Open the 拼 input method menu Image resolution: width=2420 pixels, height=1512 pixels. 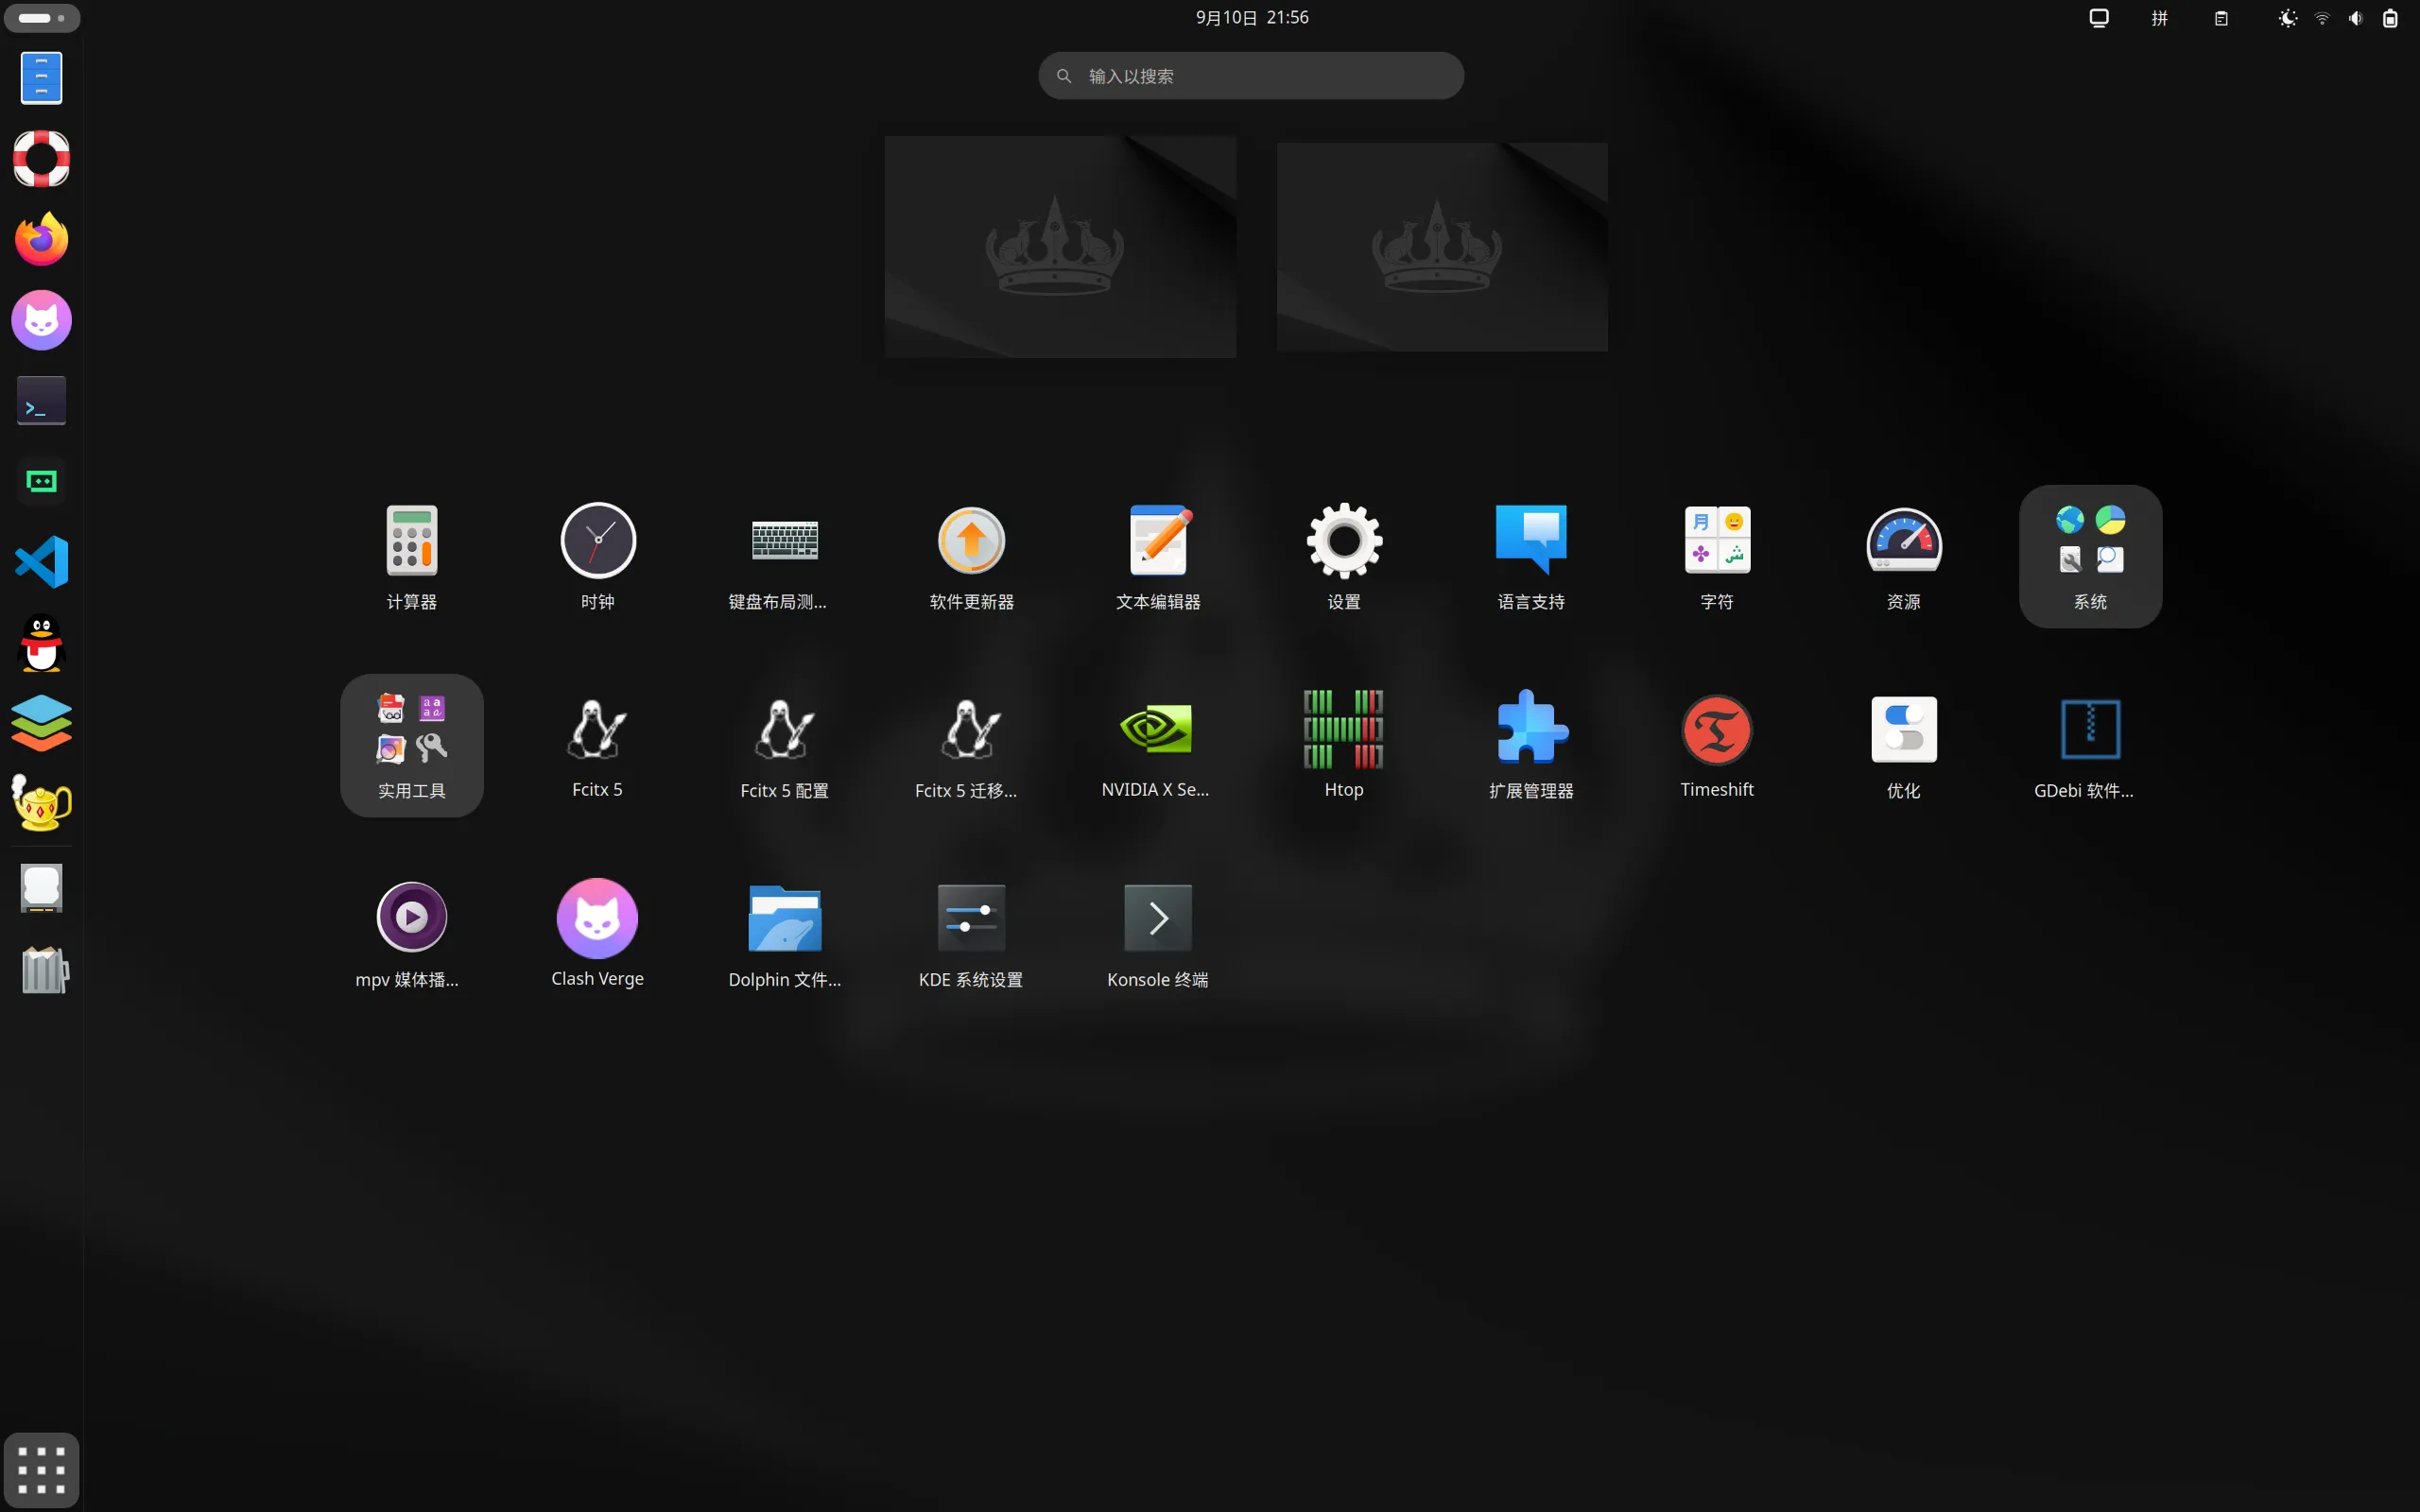tap(2160, 18)
